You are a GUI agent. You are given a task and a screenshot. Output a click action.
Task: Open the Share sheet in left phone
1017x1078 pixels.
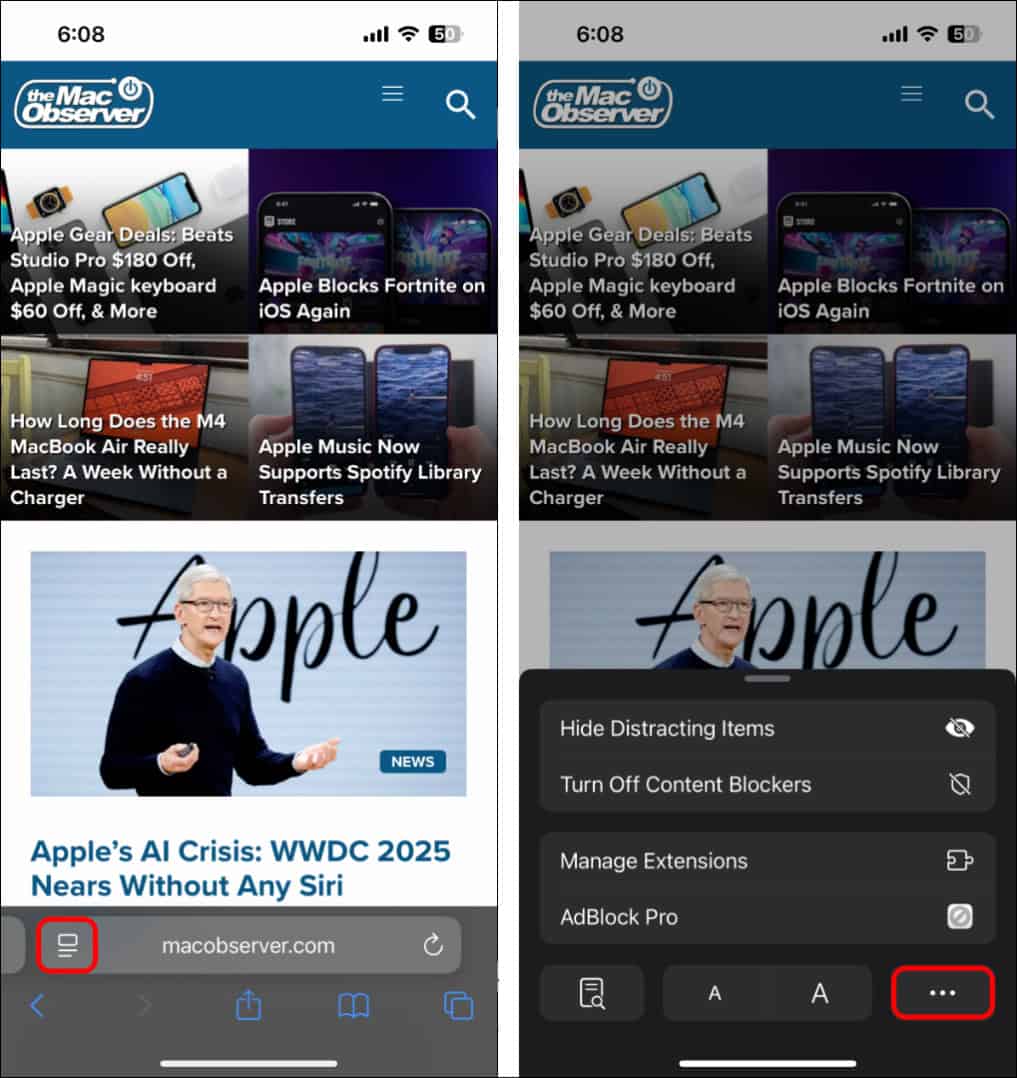248,1004
